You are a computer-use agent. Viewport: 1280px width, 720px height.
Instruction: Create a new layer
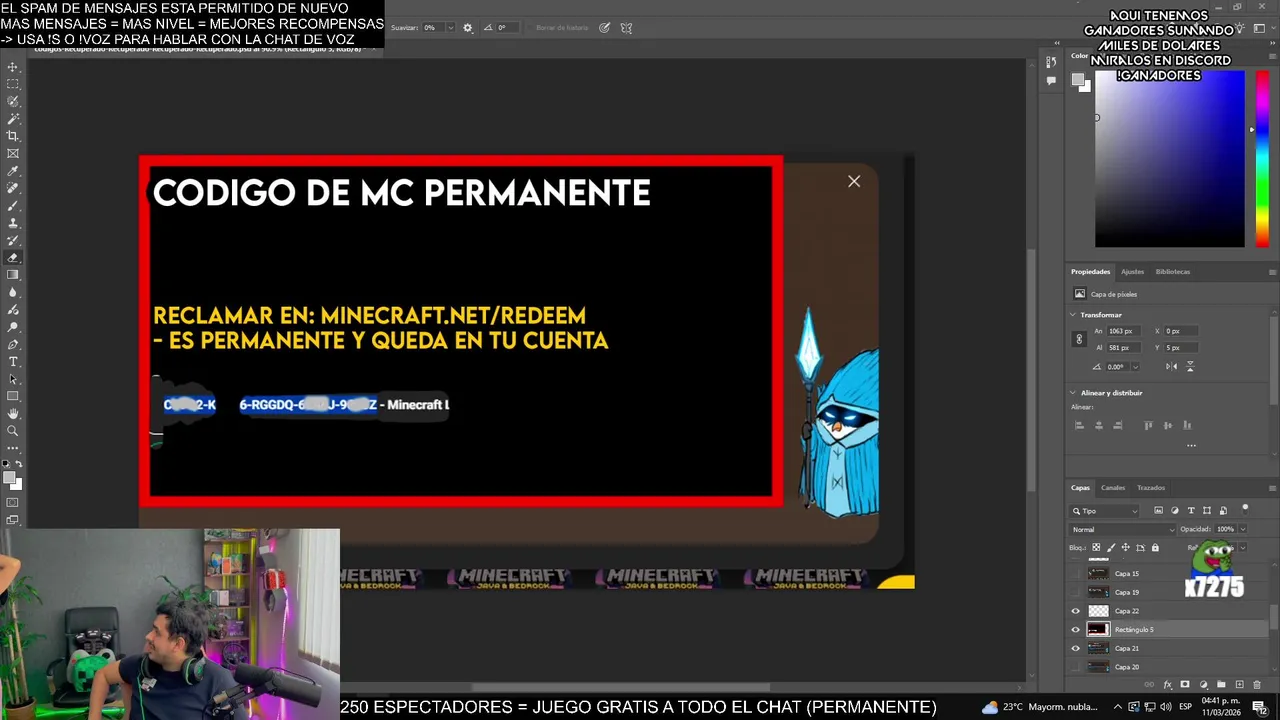point(1240,684)
